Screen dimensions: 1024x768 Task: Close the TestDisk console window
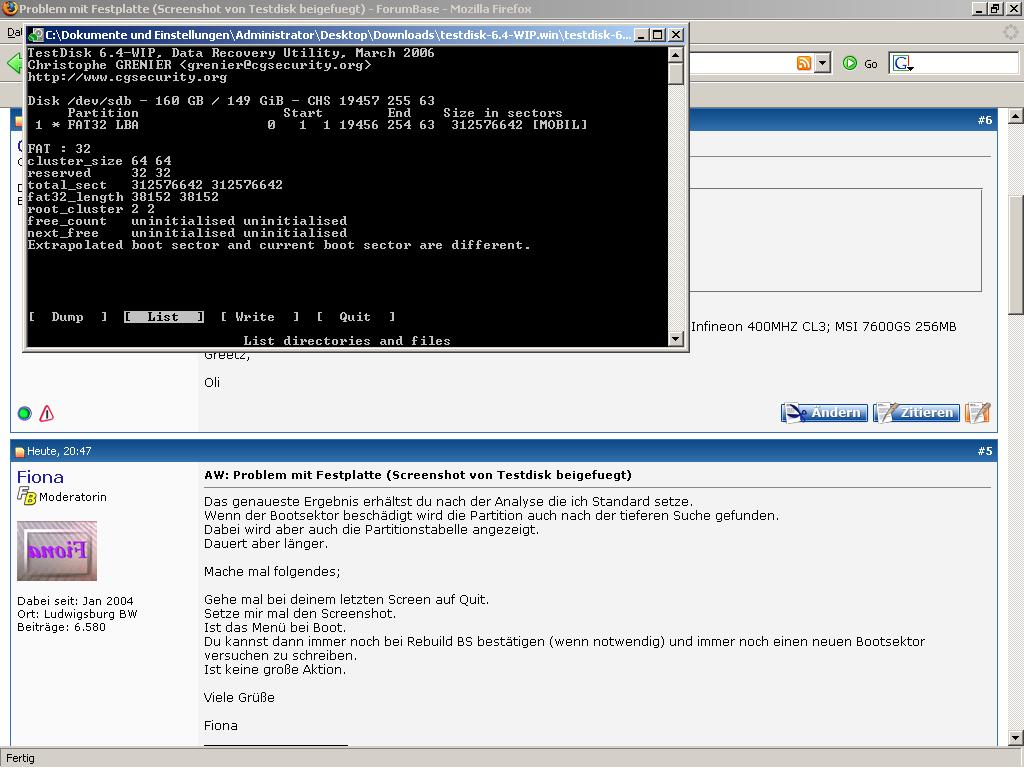click(677, 35)
